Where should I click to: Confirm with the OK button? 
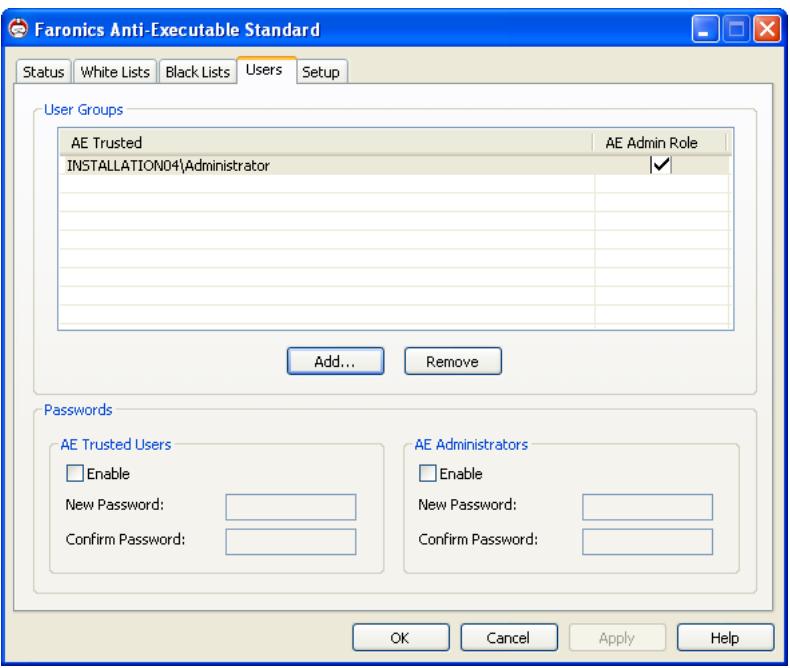[x=401, y=638]
